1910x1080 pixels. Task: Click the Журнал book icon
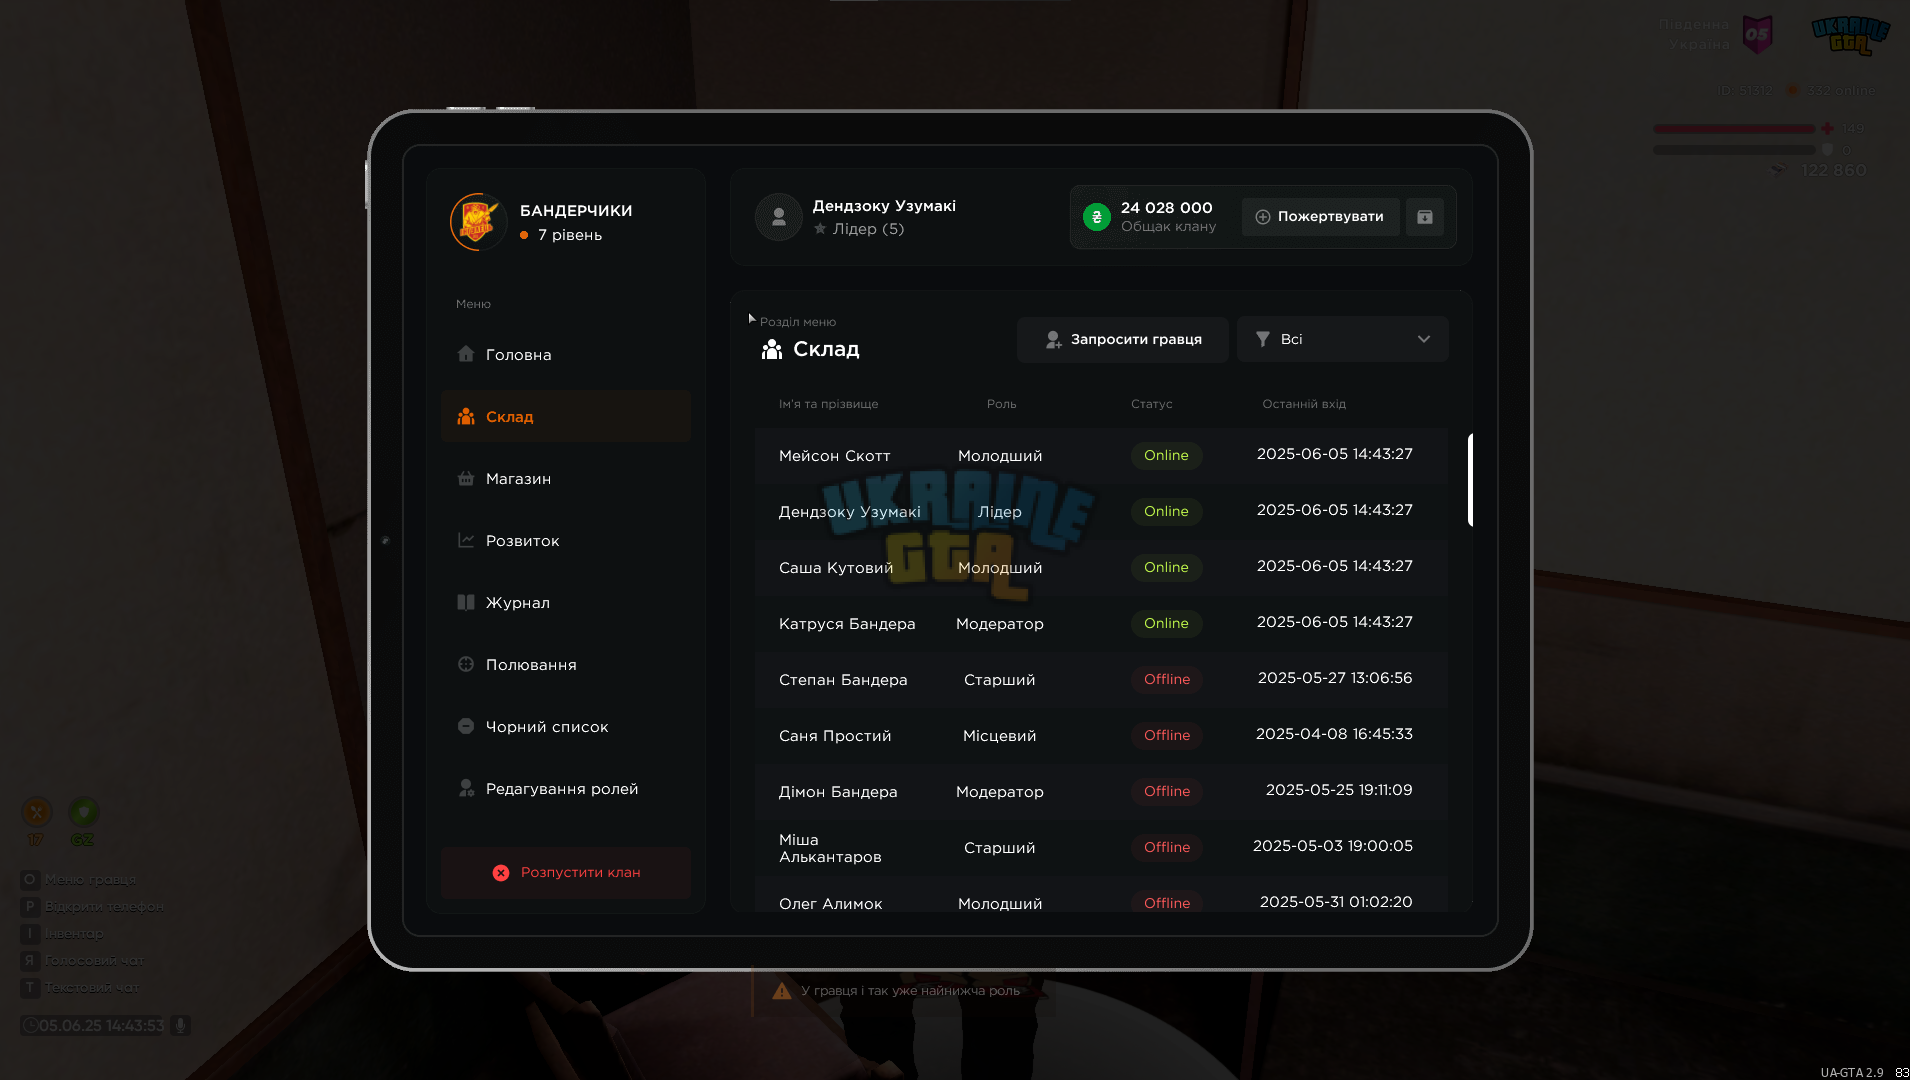tap(466, 602)
